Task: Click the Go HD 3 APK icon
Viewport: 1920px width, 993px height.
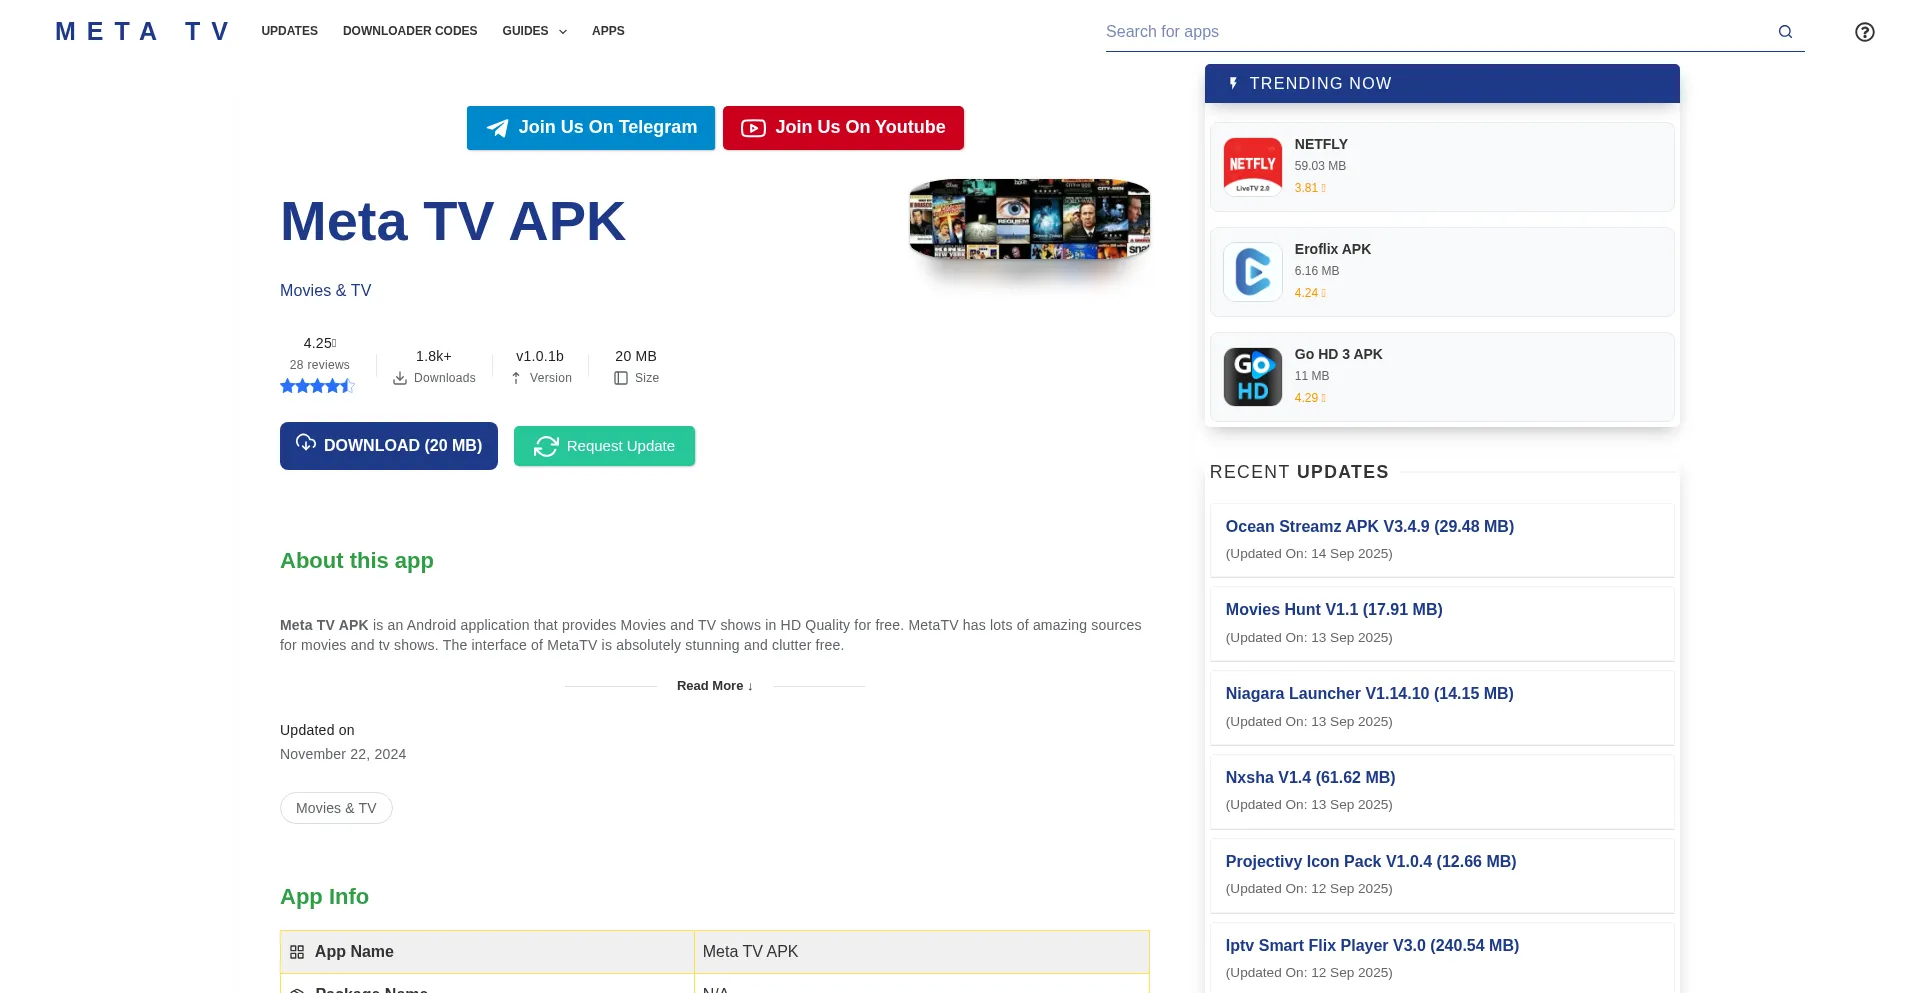Action: [1253, 377]
